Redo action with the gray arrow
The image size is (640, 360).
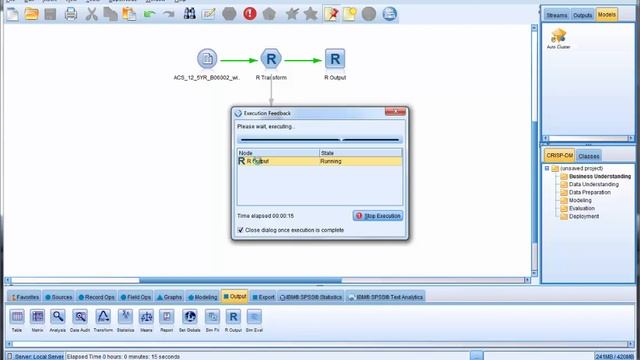[x=168, y=14]
